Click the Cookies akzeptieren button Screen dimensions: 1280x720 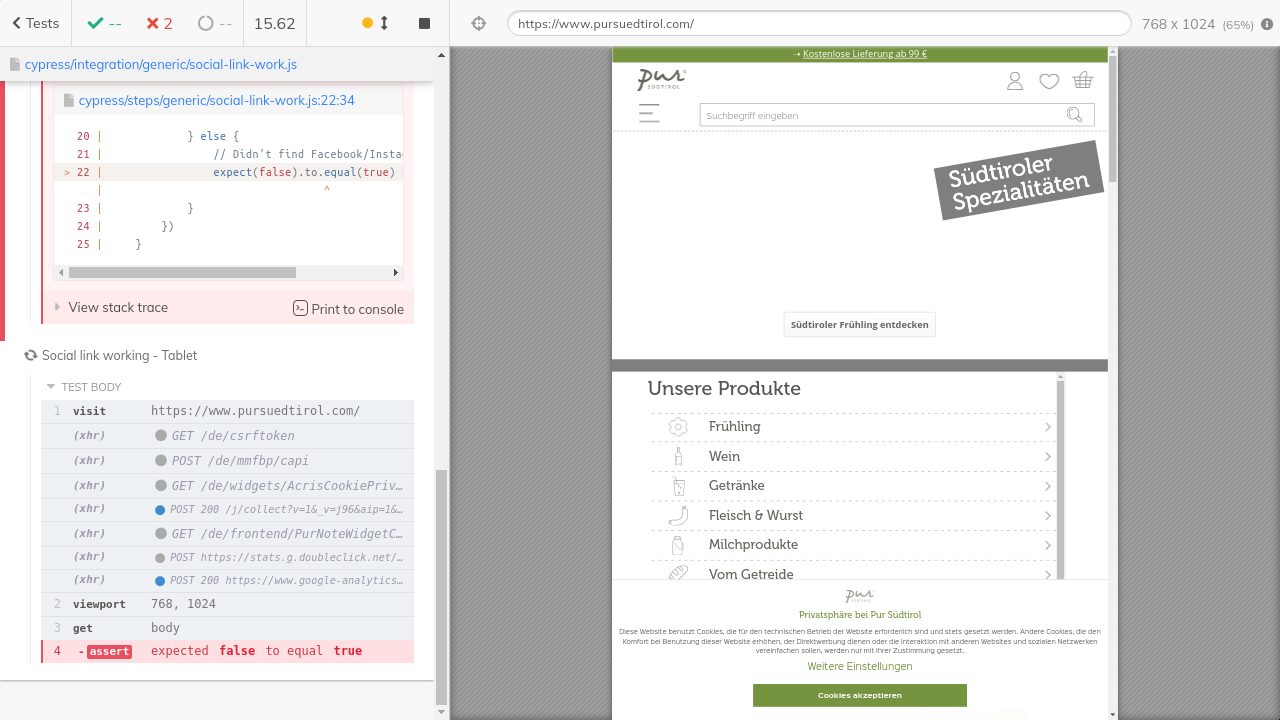click(859, 695)
